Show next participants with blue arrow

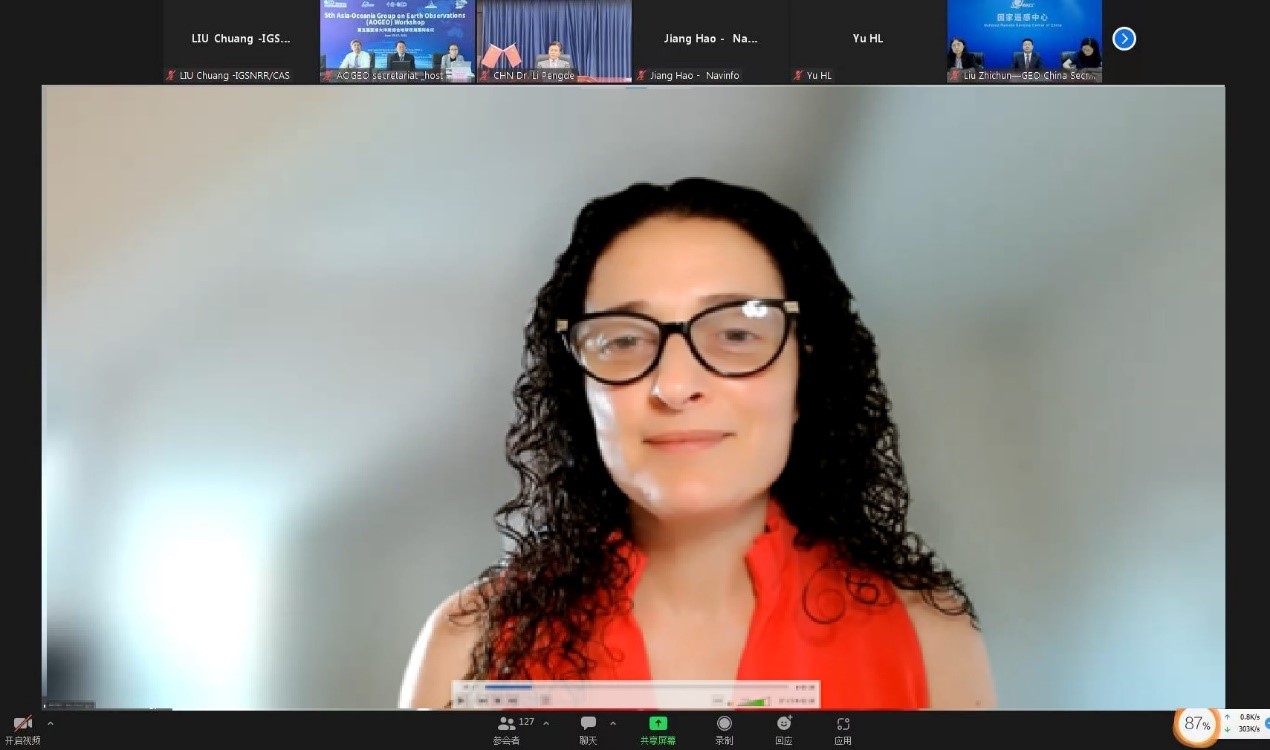pos(1124,39)
